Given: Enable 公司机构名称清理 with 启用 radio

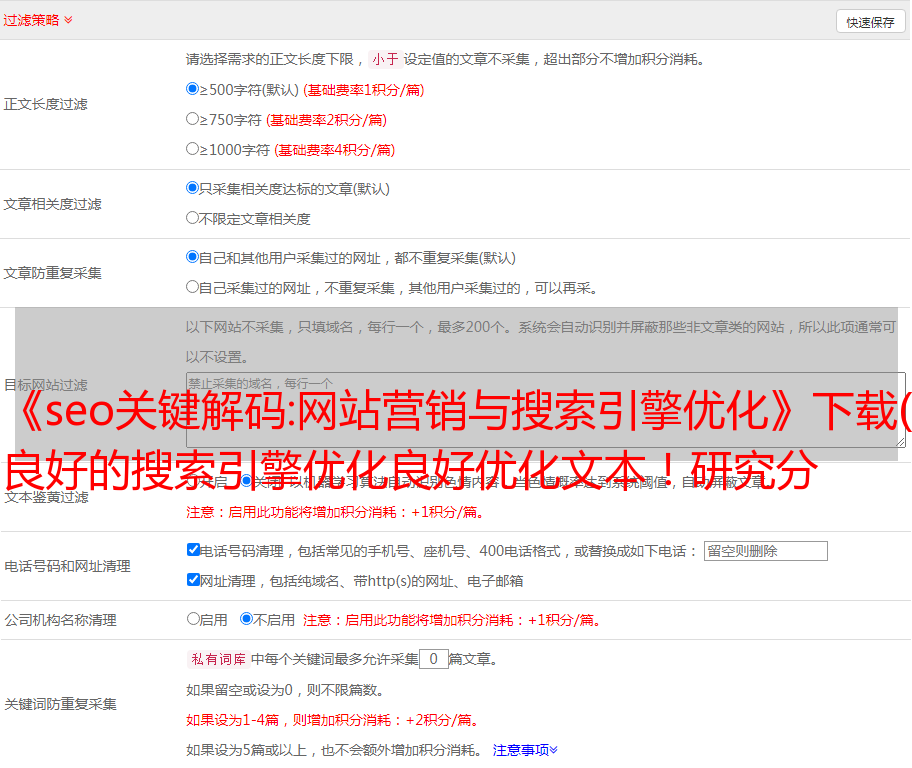Looking at the screenshot, I should [194, 619].
